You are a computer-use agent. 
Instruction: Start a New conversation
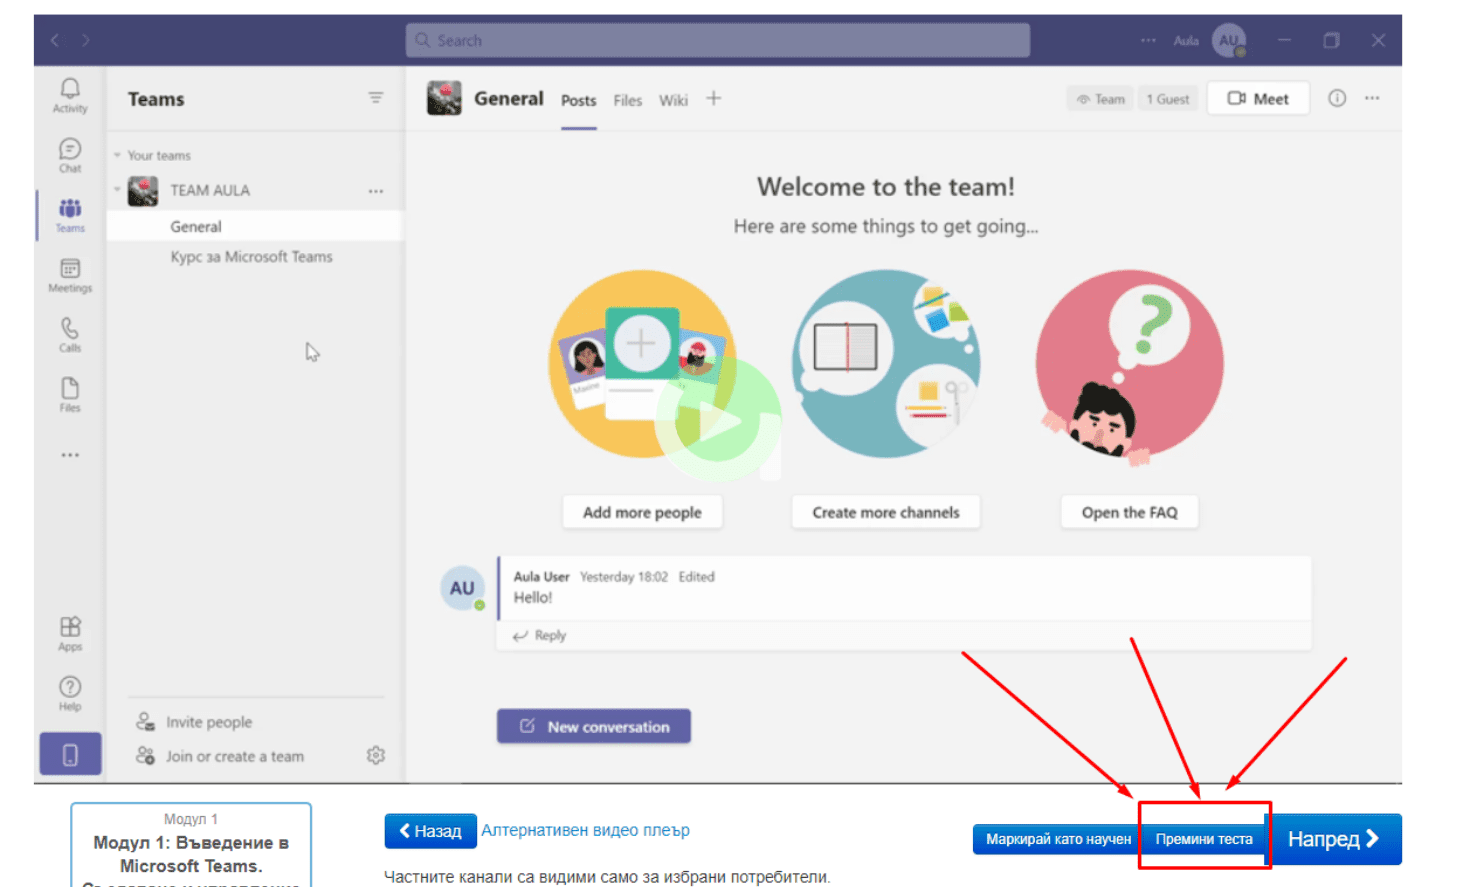tap(594, 726)
